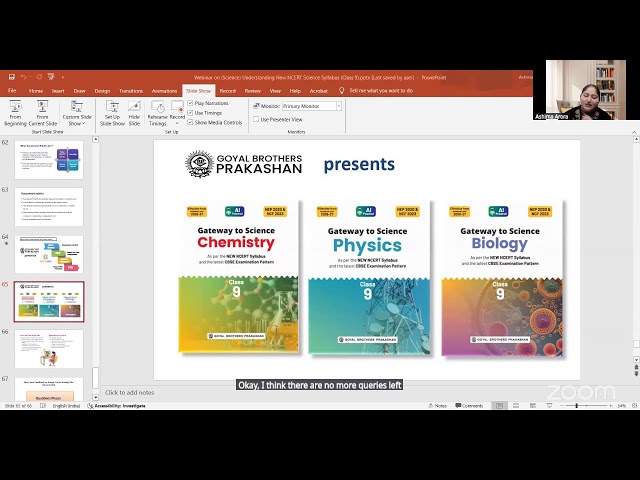640x480 pixels.
Task: Open Set Up Slide Show dialog
Action: 112,113
